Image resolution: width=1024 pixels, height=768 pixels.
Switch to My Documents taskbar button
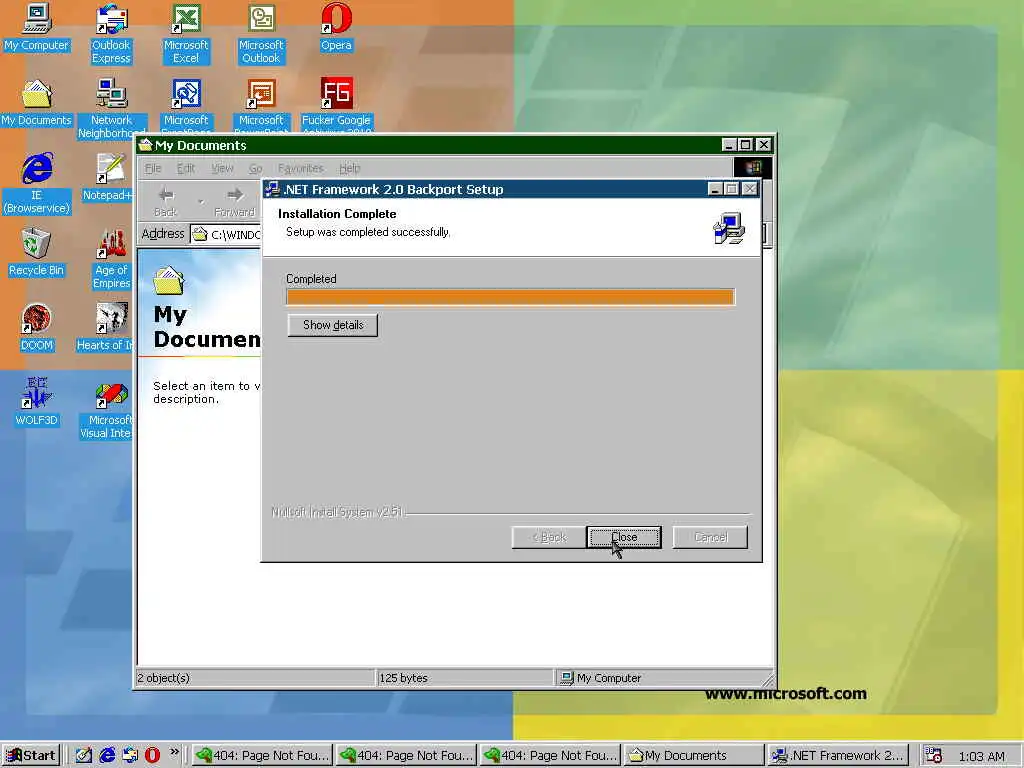(x=694, y=755)
